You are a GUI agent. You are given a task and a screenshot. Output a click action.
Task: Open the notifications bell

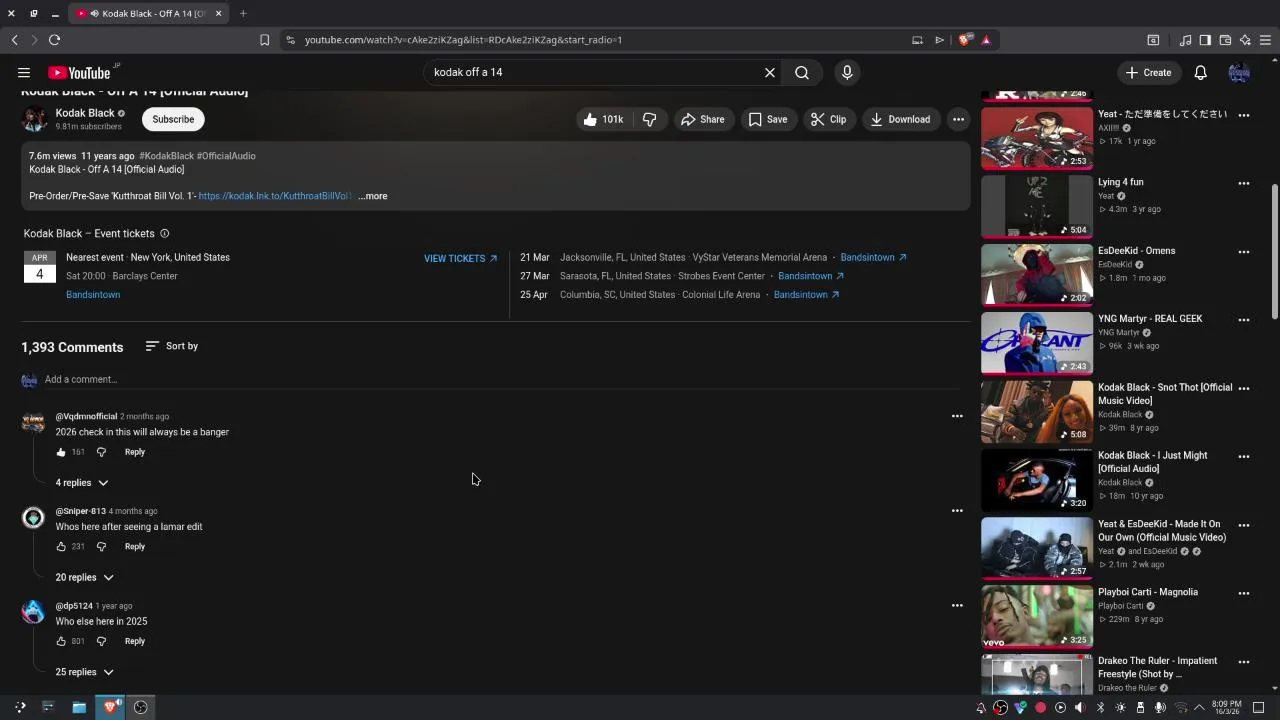(x=1200, y=72)
